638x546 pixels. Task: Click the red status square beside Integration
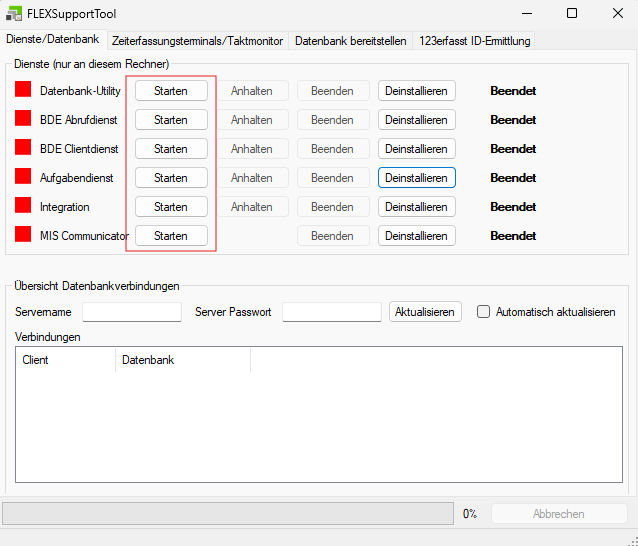tap(23, 206)
